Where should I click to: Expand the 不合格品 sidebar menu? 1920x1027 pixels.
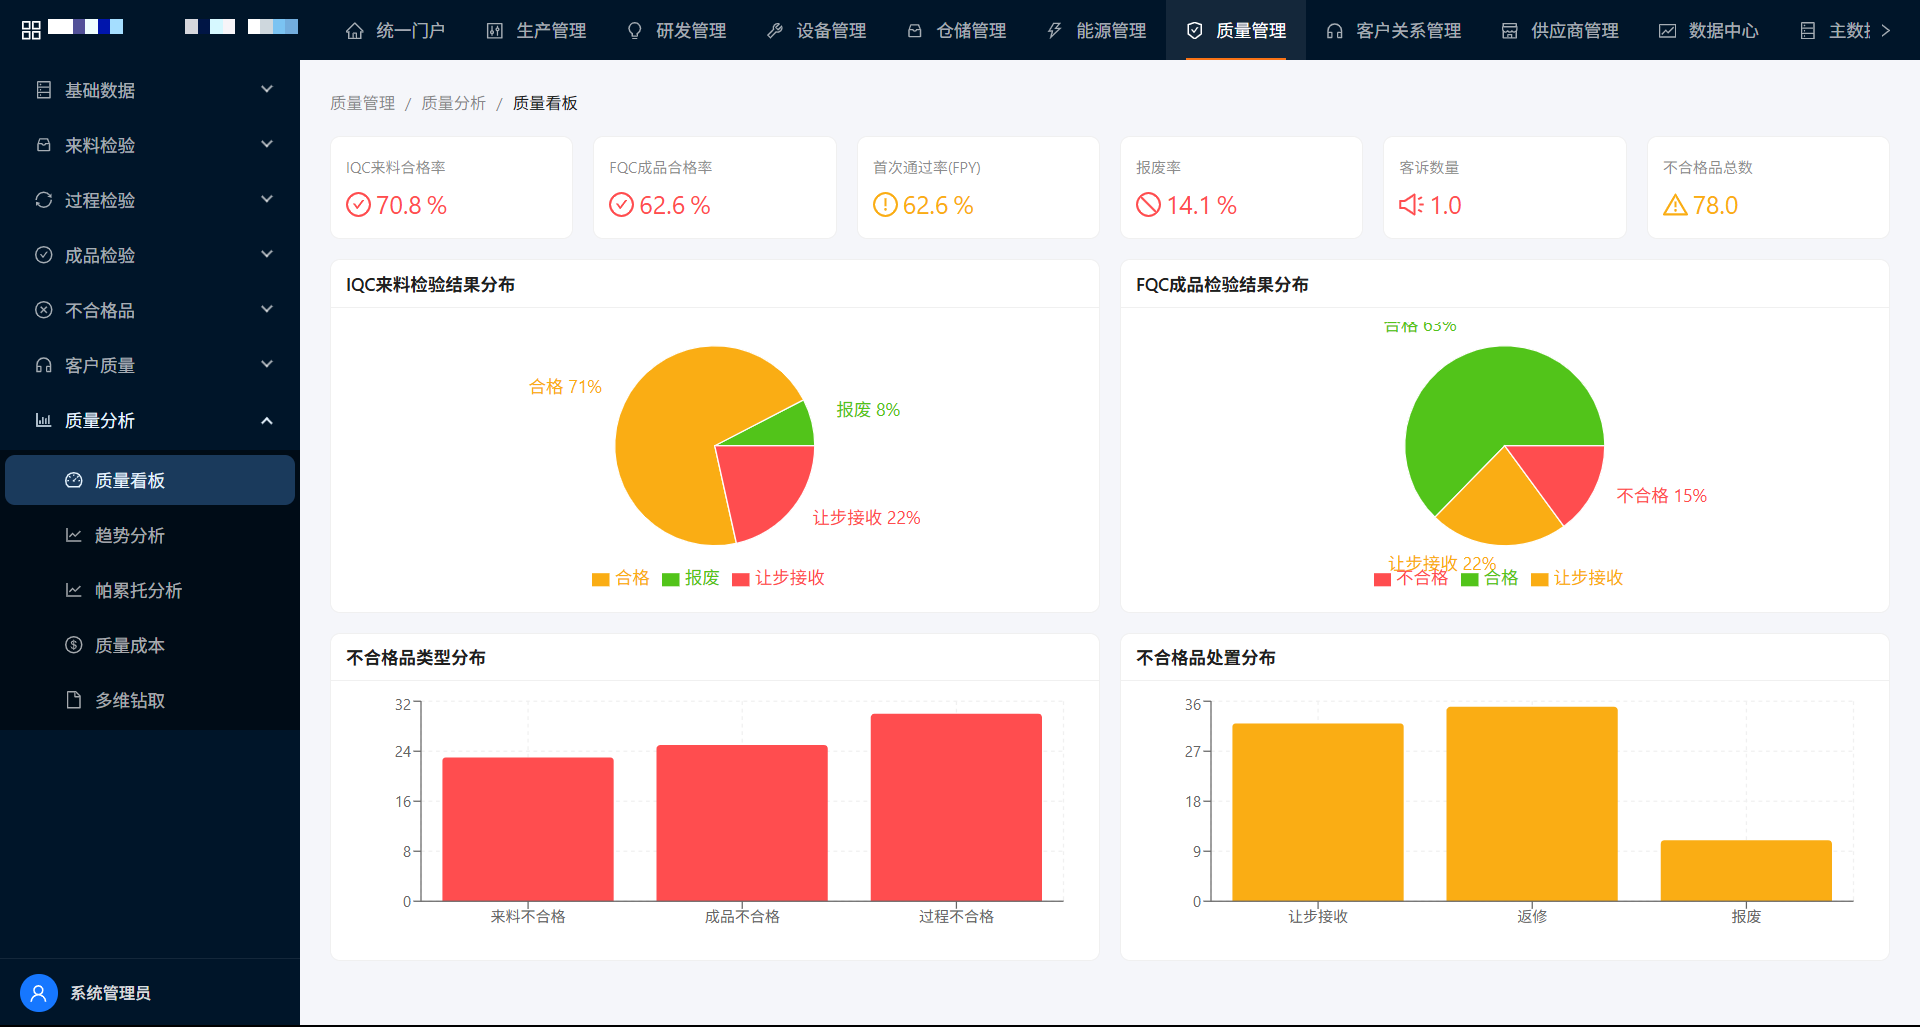pyautogui.click(x=150, y=310)
